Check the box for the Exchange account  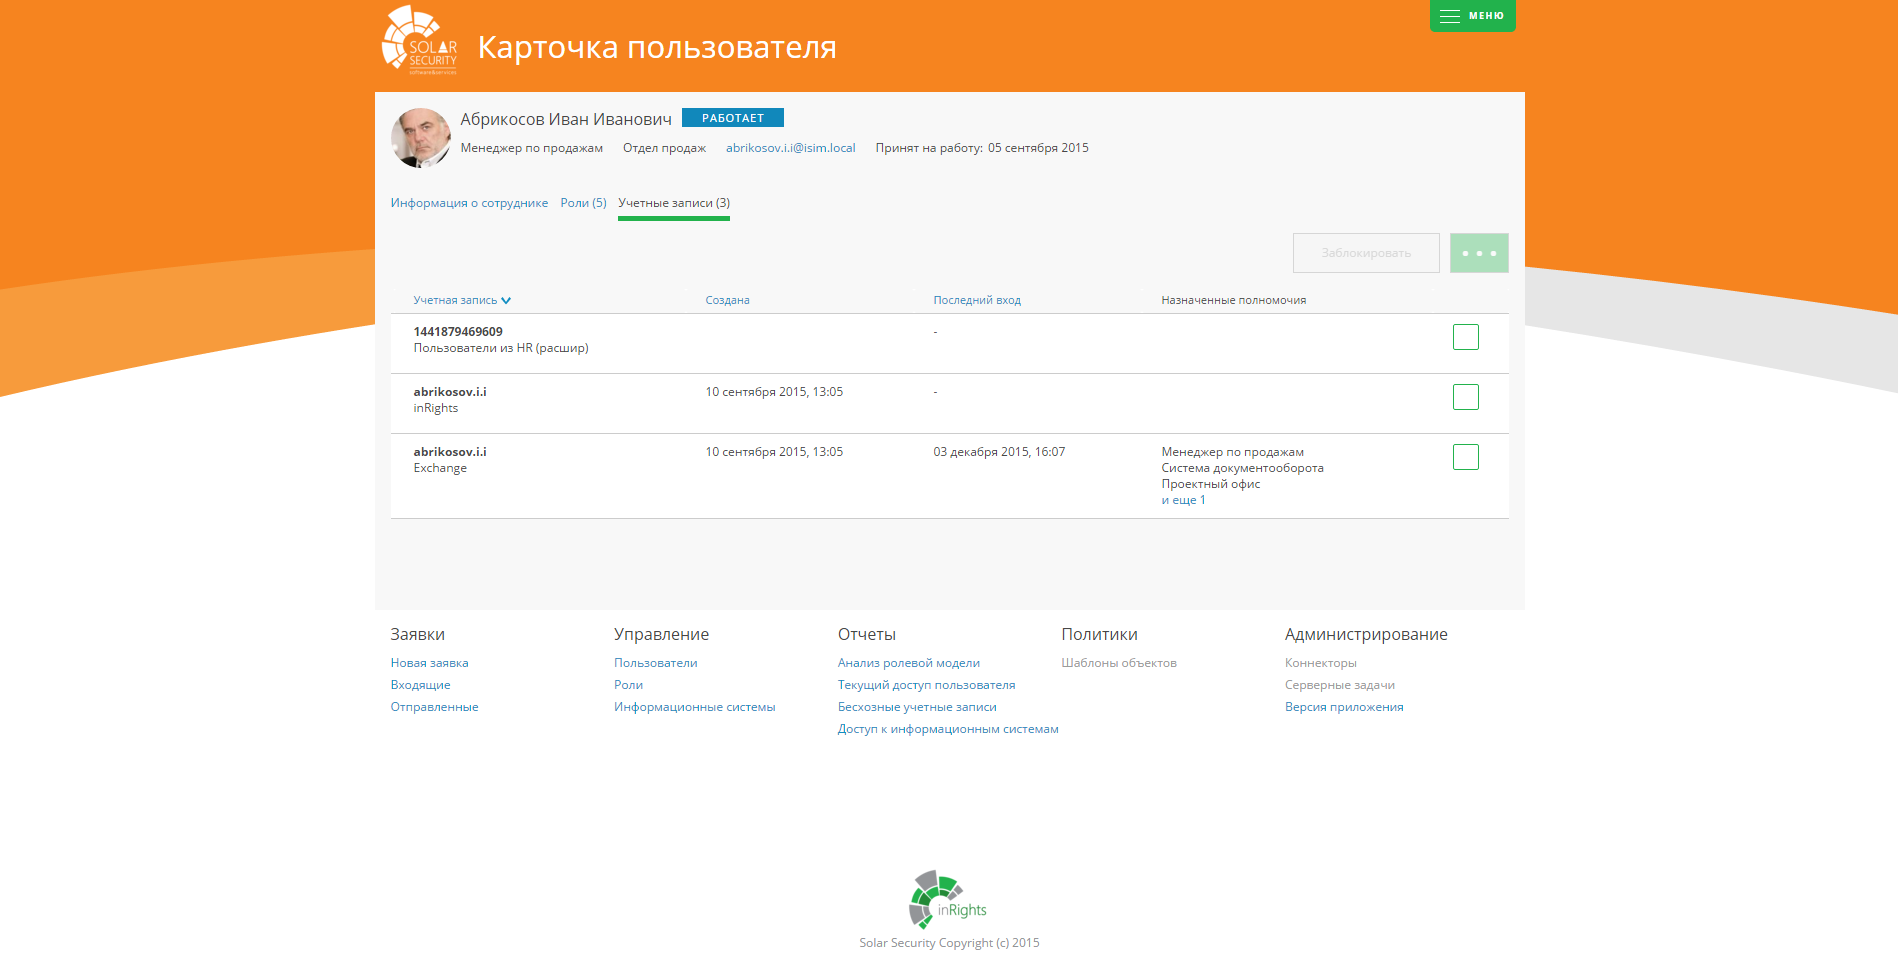coord(1466,457)
